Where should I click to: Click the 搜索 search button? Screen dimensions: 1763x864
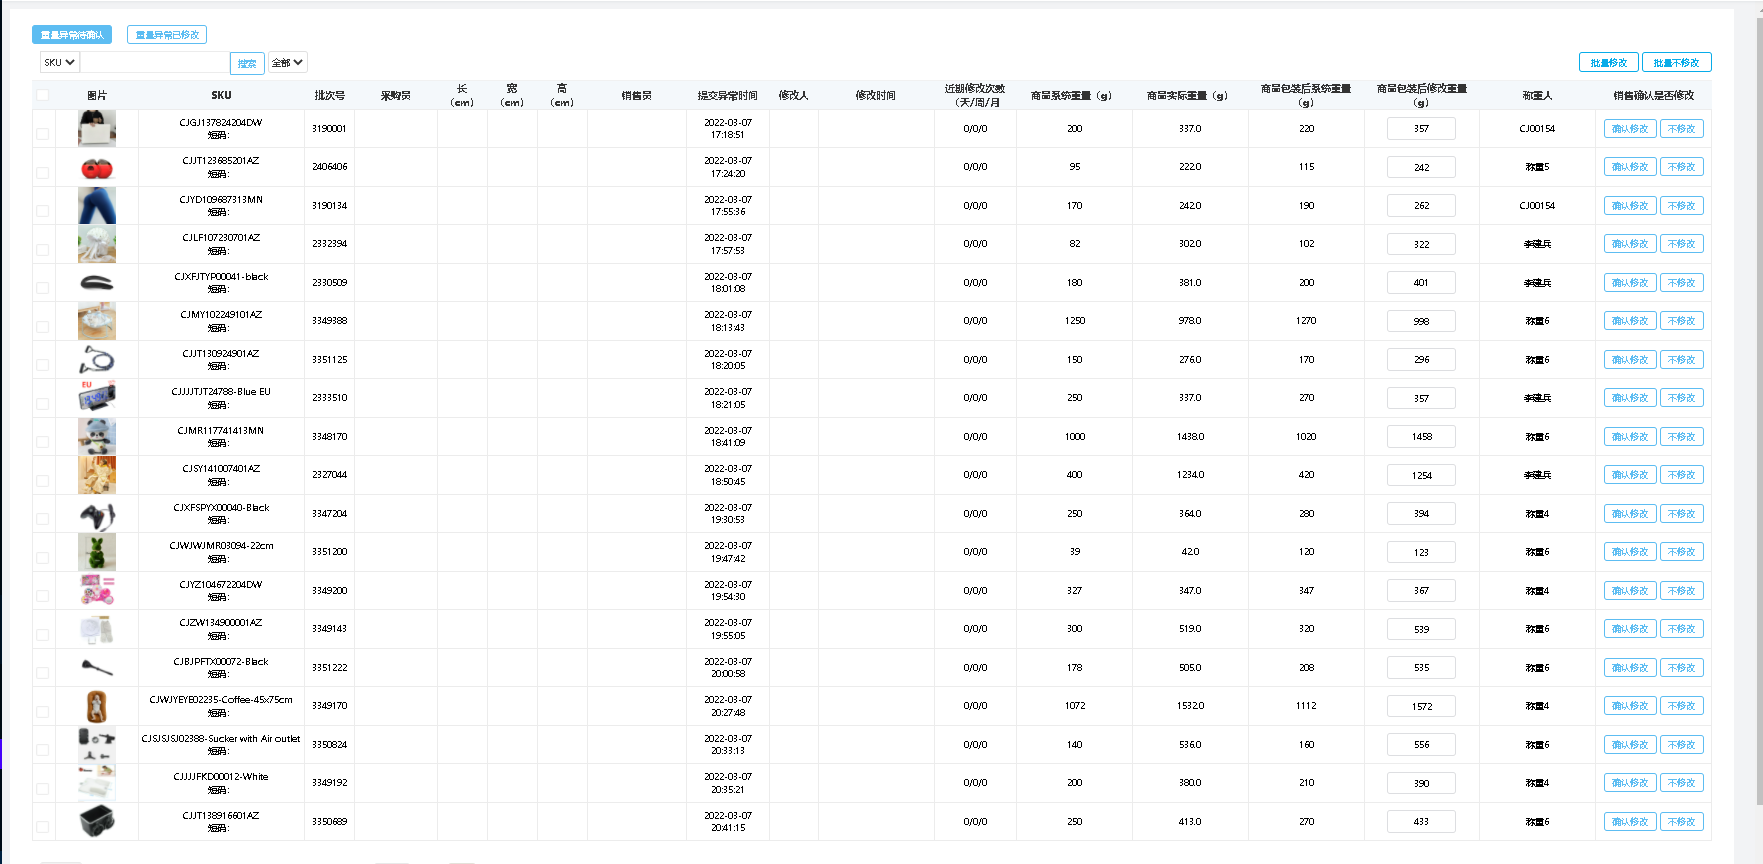pos(247,63)
